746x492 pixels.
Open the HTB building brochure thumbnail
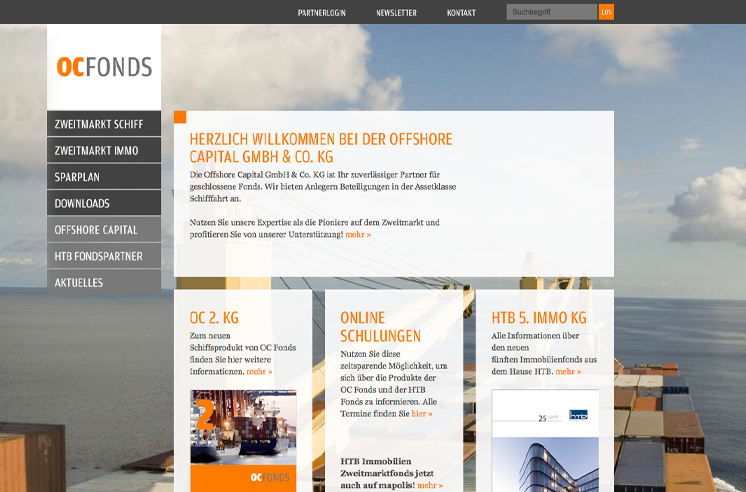pos(545,441)
